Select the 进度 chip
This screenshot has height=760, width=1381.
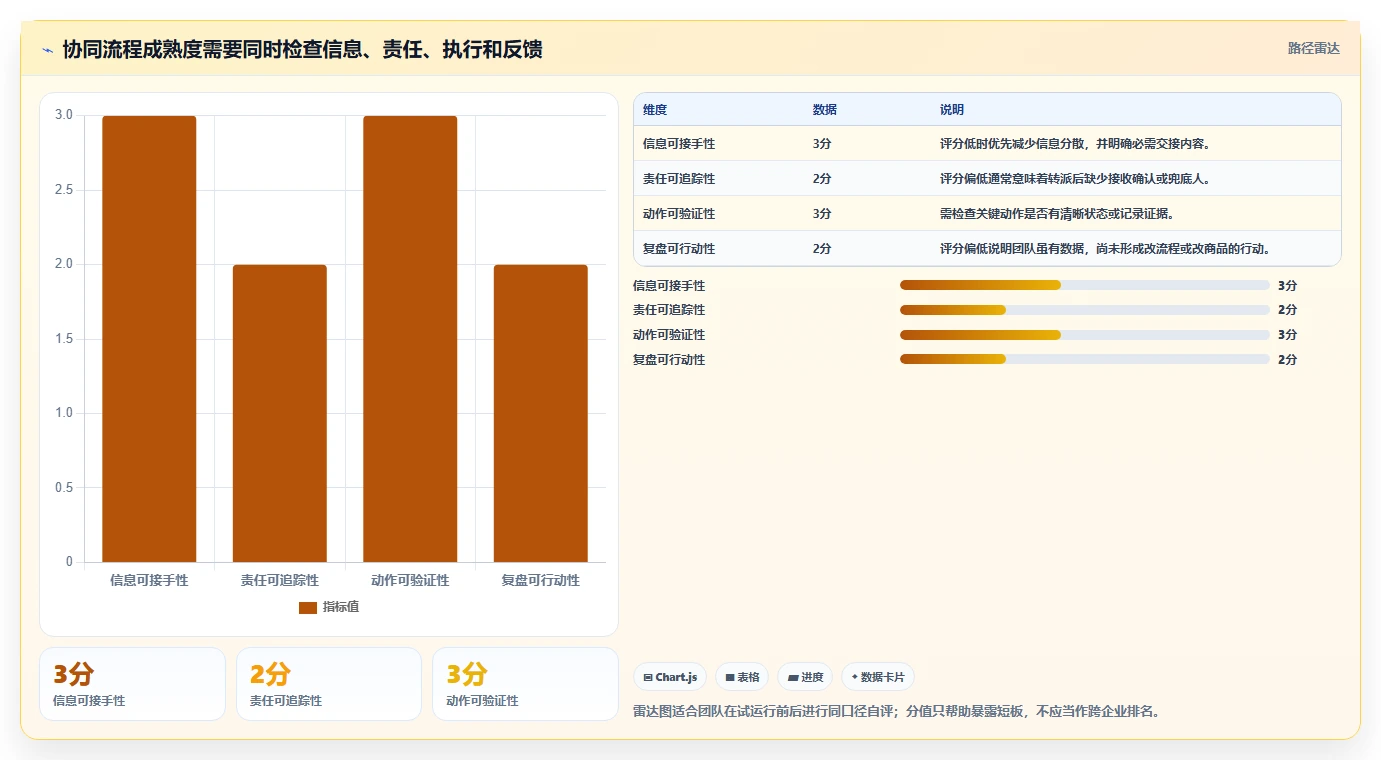click(805, 677)
